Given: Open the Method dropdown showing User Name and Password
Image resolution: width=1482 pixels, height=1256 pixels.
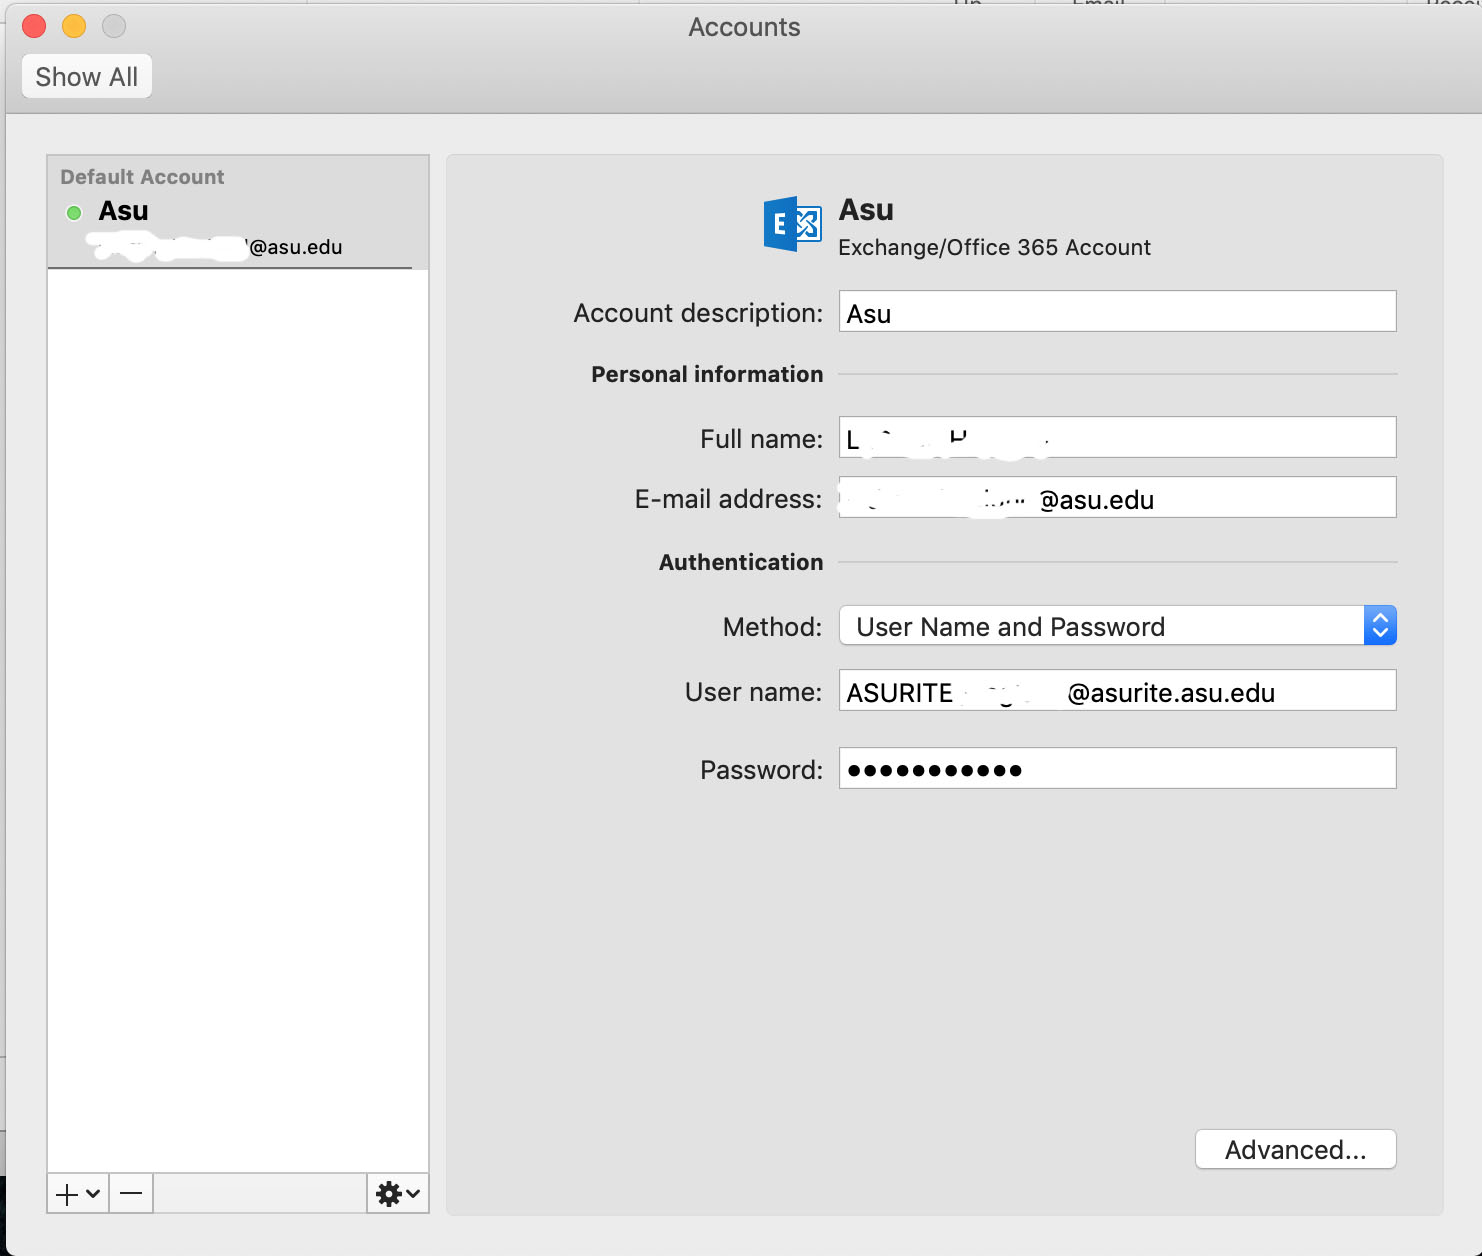Looking at the screenshot, I should pos(1100,626).
